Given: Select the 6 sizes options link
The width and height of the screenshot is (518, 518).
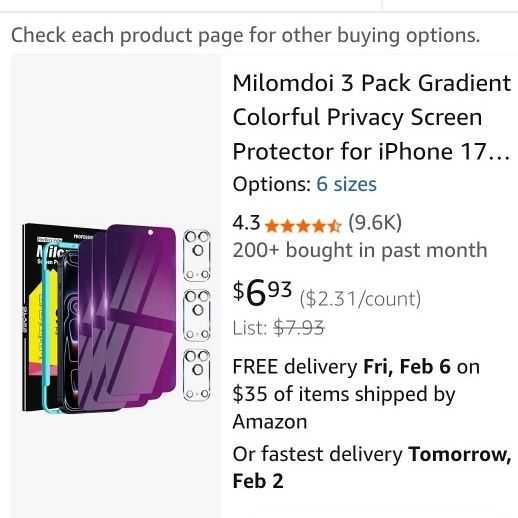Looking at the screenshot, I should point(346,184).
